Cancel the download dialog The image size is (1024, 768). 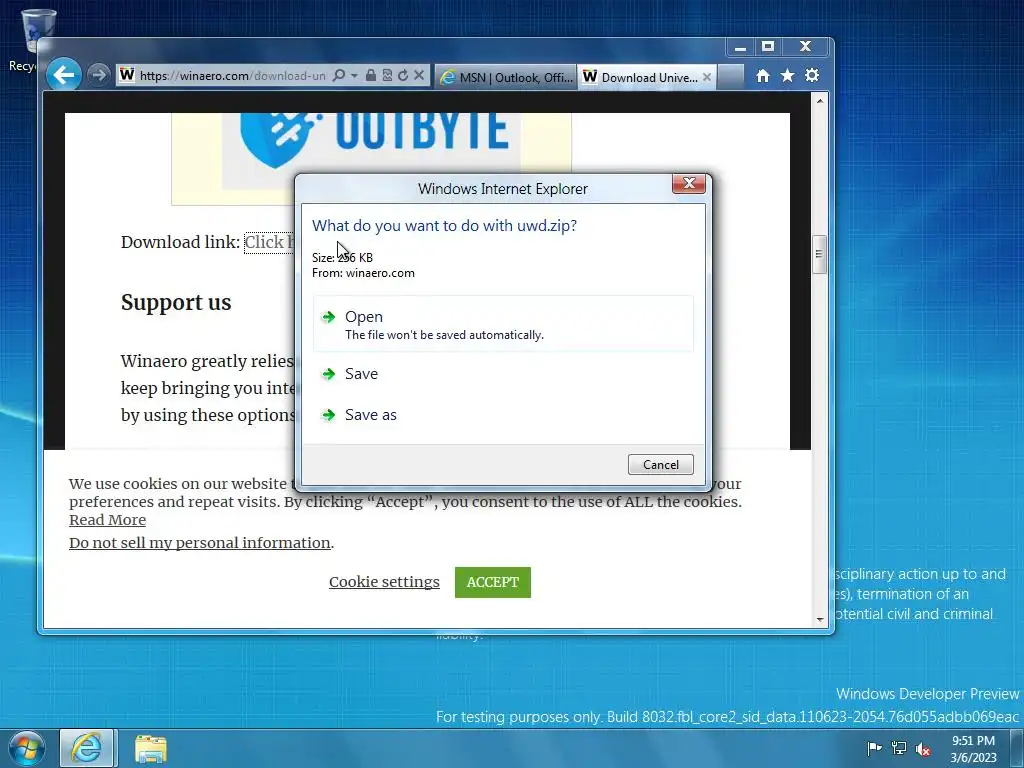click(x=660, y=464)
